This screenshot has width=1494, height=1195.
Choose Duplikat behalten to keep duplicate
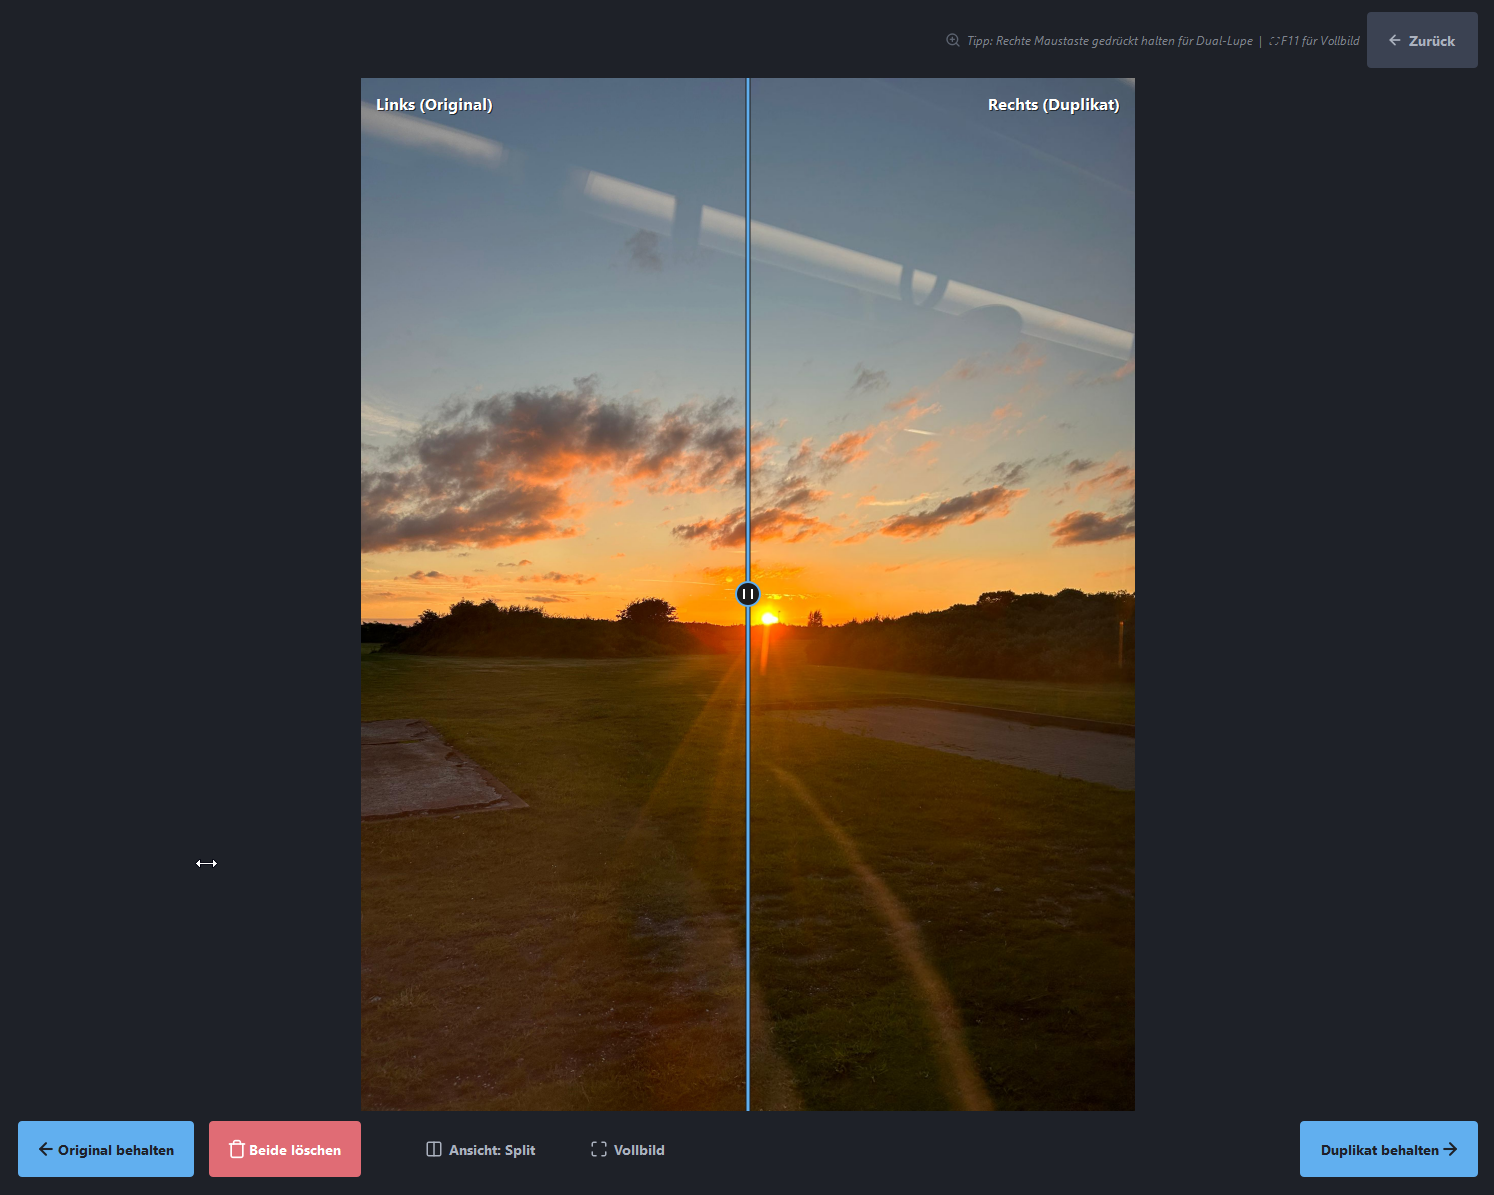(x=1388, y=1149)
